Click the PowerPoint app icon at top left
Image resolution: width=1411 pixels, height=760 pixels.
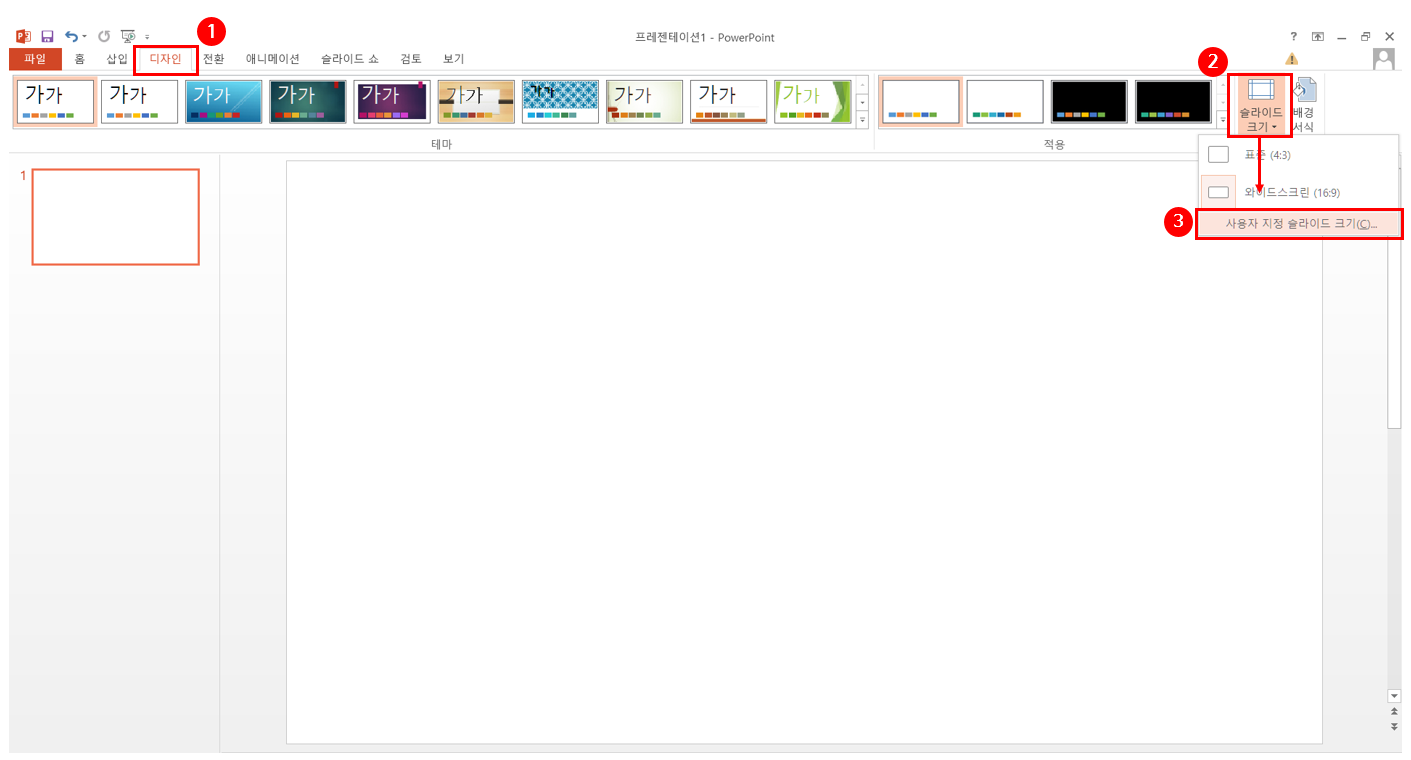tap(24, 37)
